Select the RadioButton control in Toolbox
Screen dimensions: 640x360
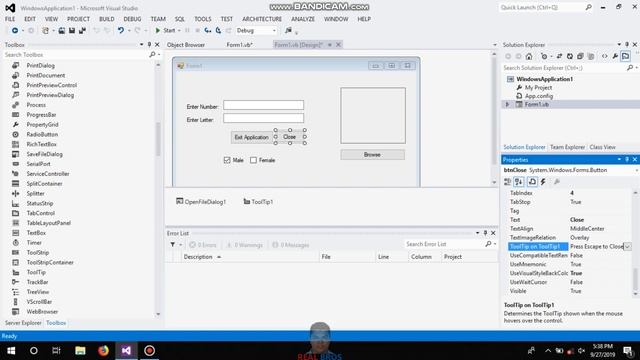click(42, 134)
